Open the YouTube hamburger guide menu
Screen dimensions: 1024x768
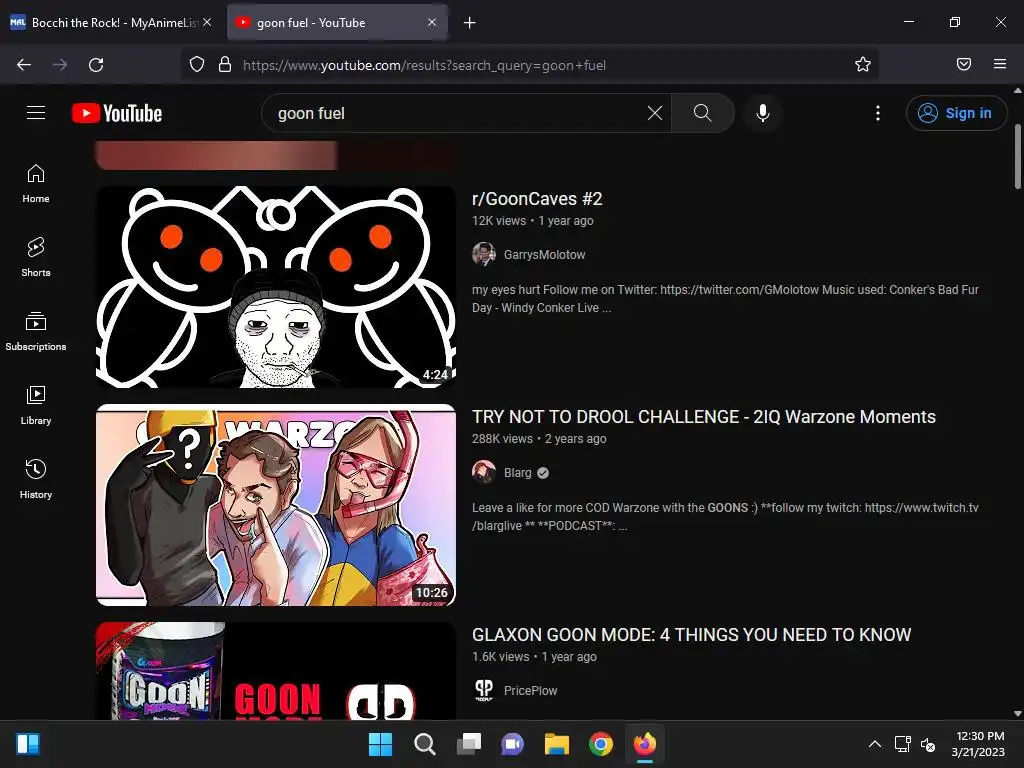[36, 113]
